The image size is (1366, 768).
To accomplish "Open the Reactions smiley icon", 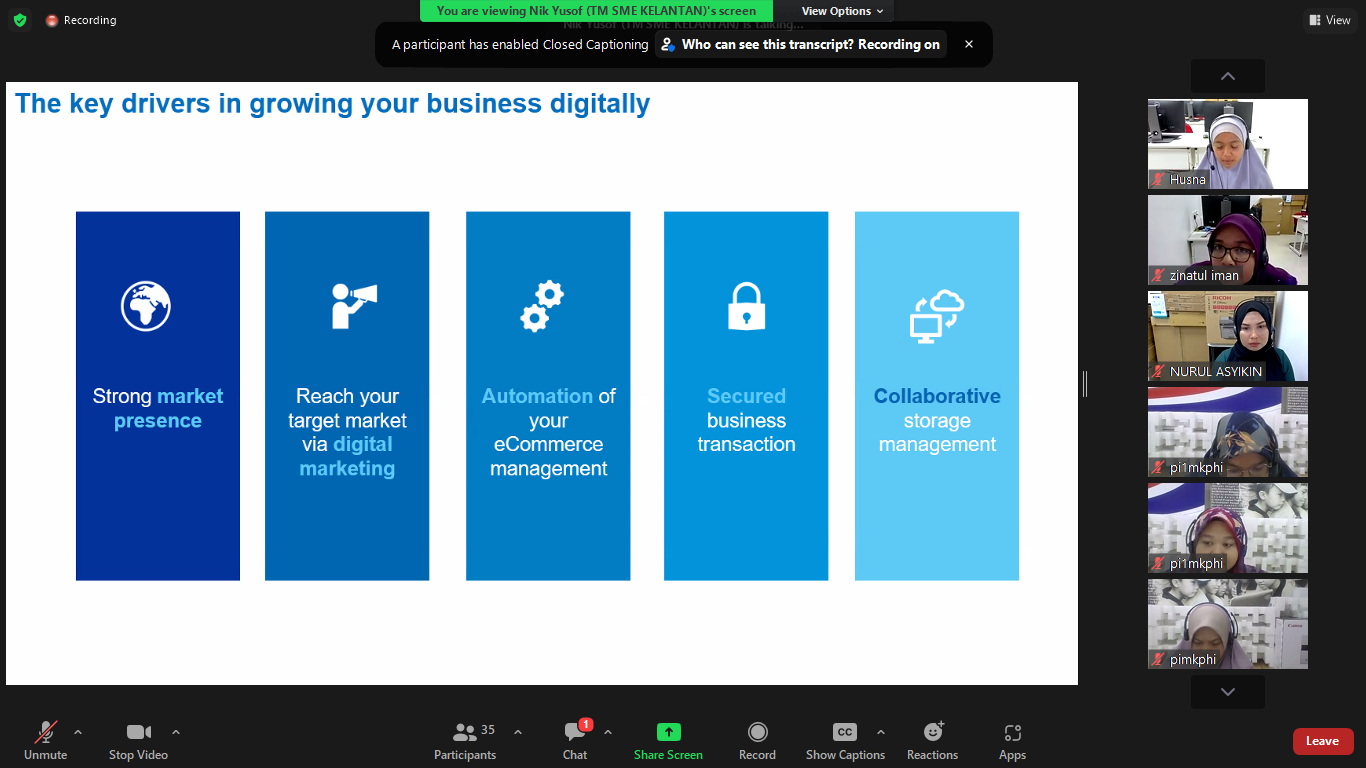I will click(932, 733).
